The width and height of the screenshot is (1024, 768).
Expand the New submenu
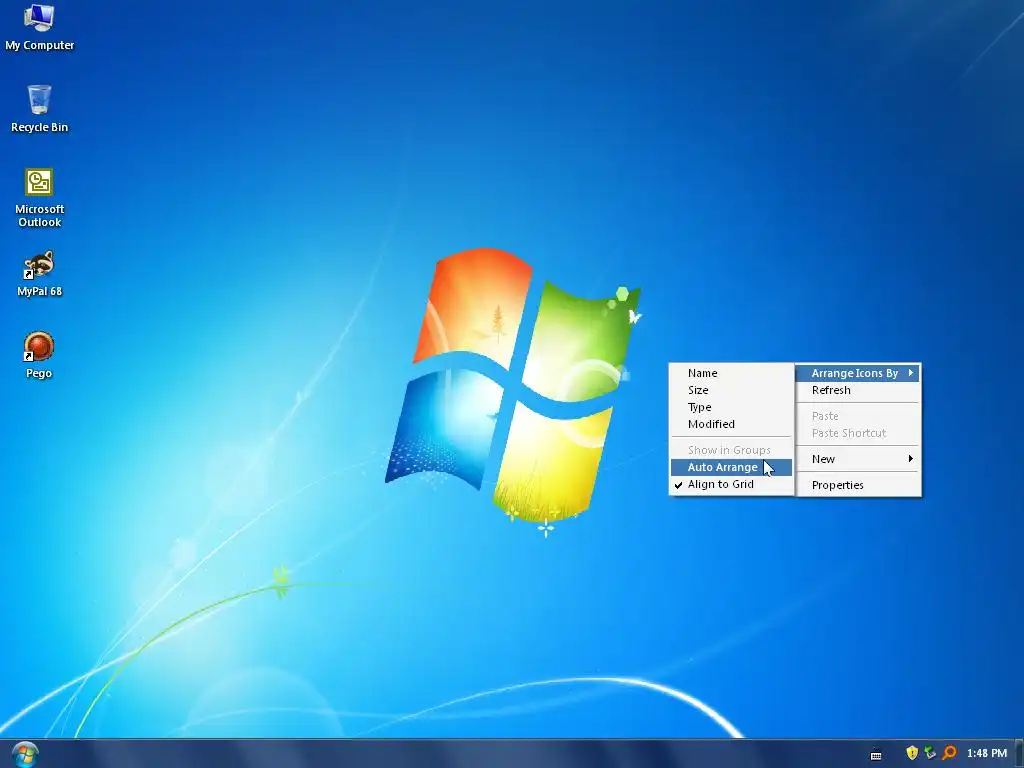[858, 459]
